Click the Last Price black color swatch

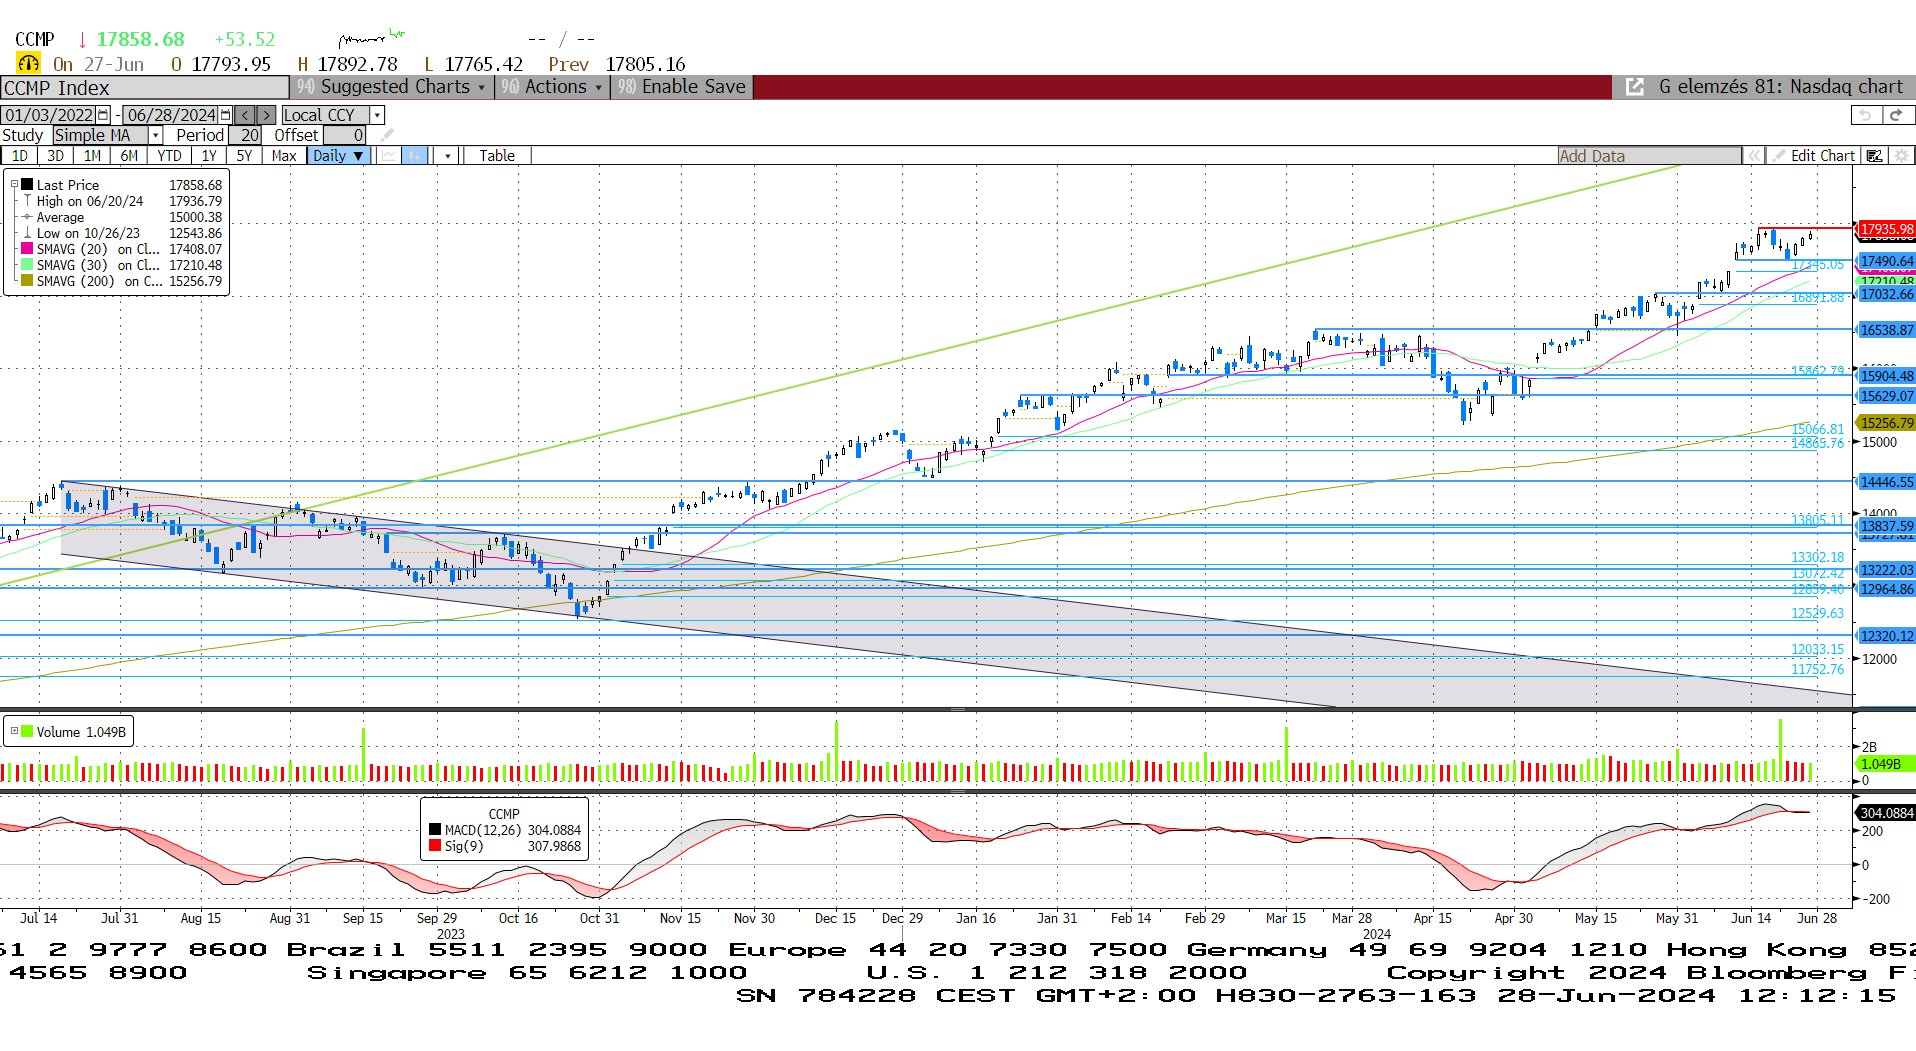28,185
